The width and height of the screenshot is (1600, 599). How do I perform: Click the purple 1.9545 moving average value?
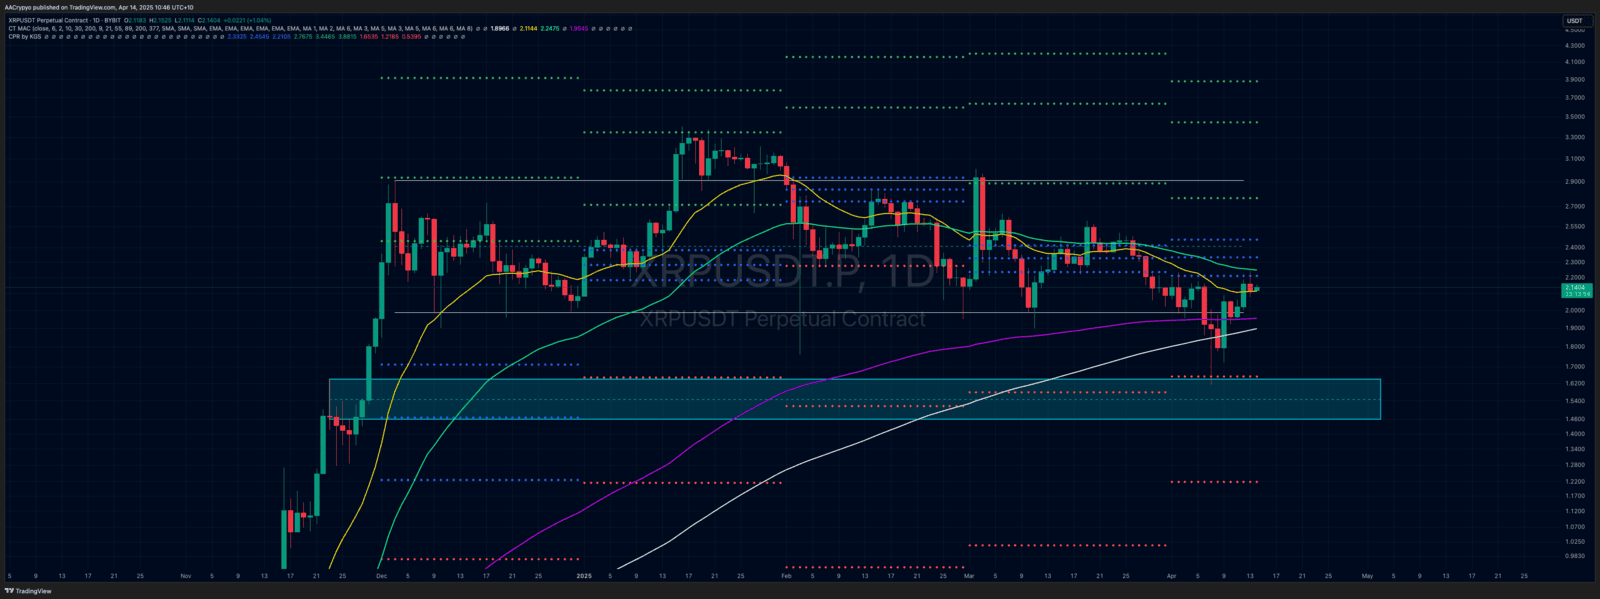(x=579, y=28)
